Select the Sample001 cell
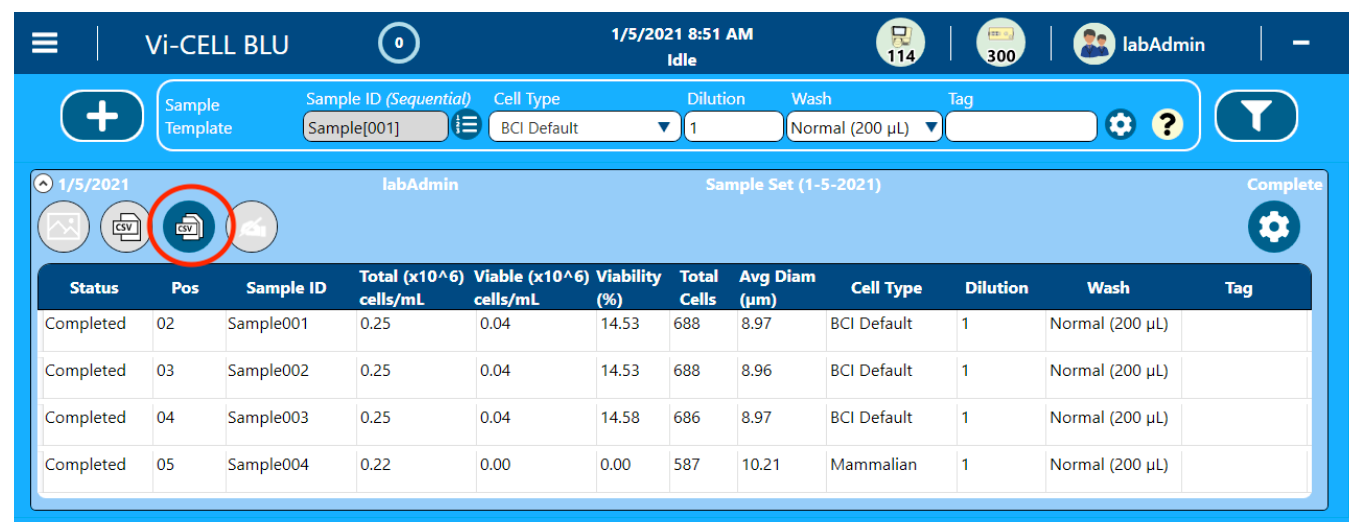 point(268,324)
